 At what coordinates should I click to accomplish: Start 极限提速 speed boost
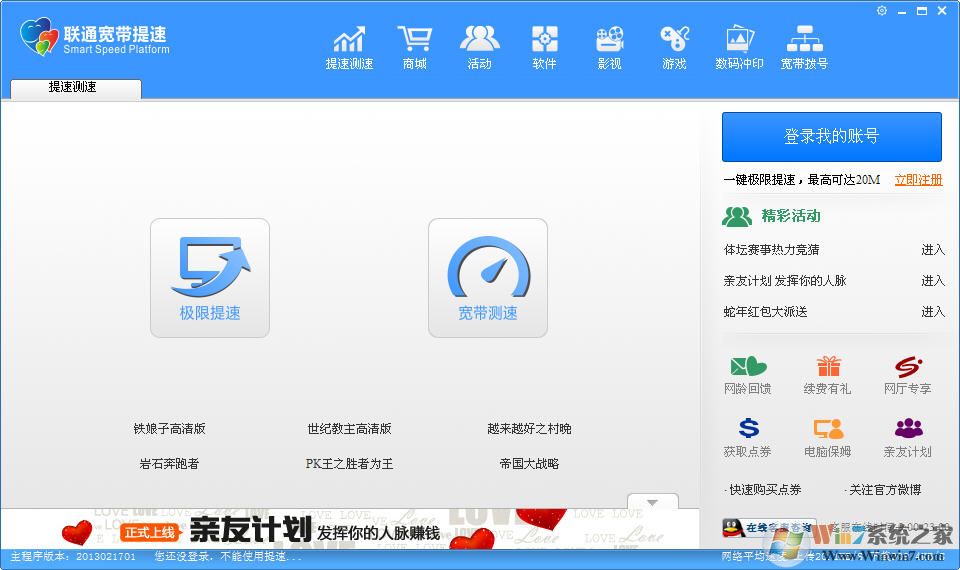coord(210,278)
